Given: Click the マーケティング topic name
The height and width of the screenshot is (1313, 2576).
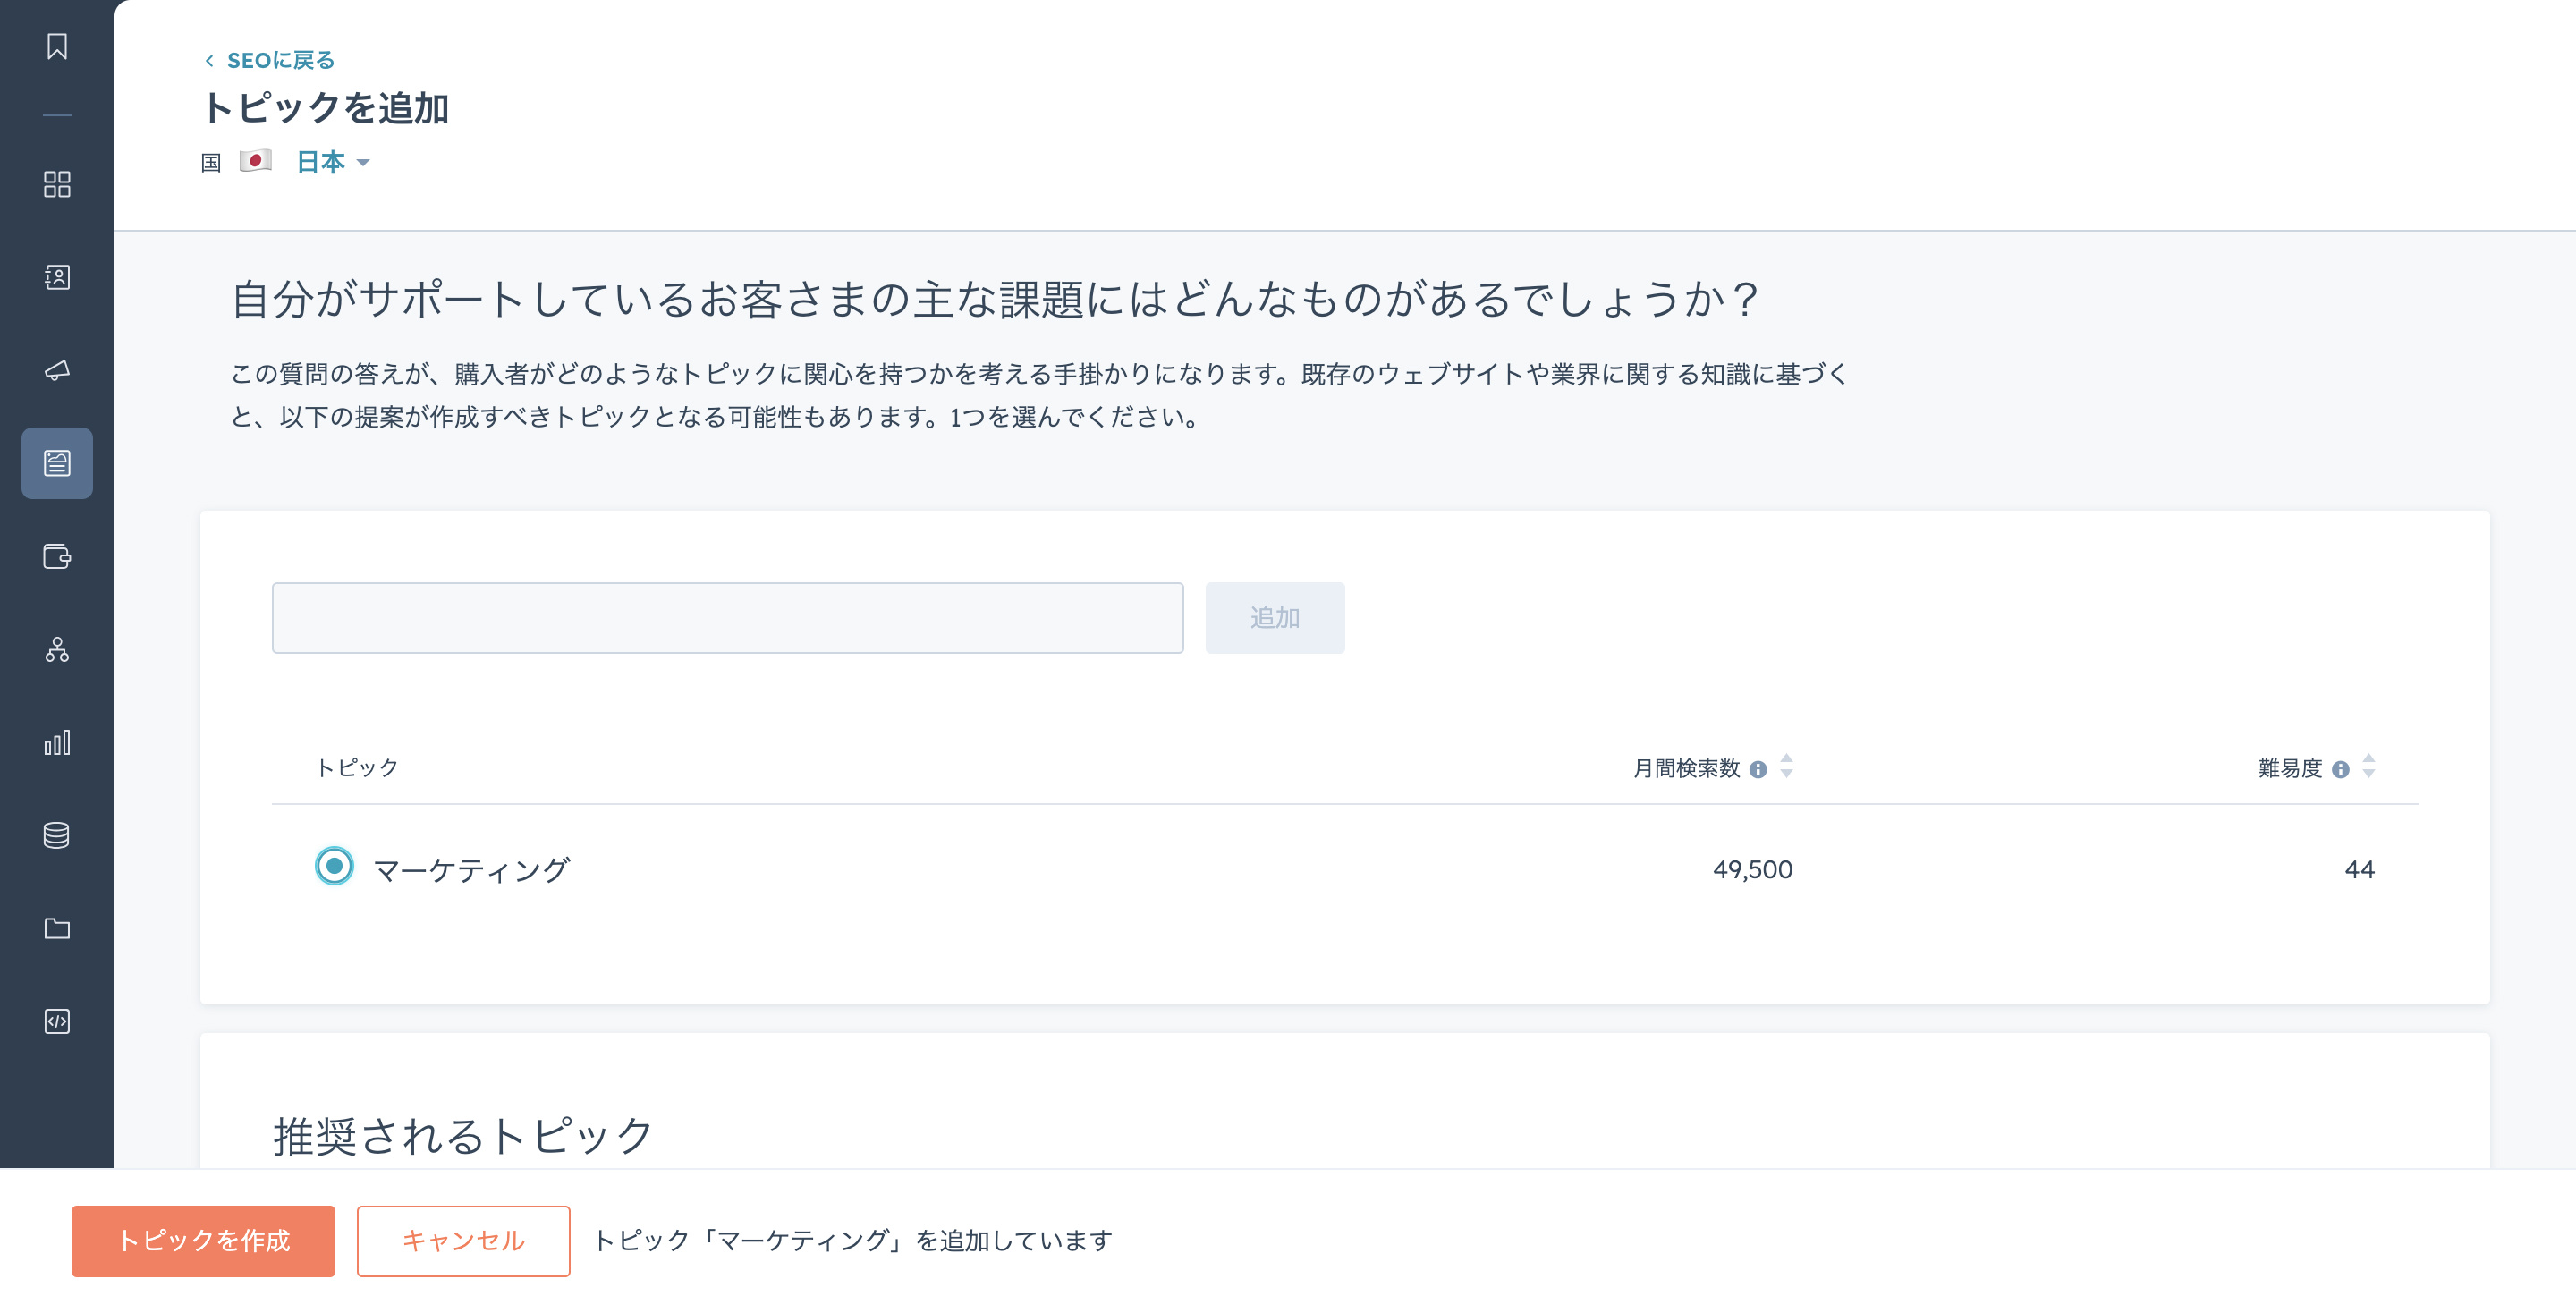Looking at the screenshot, I should tap(471, 869).
